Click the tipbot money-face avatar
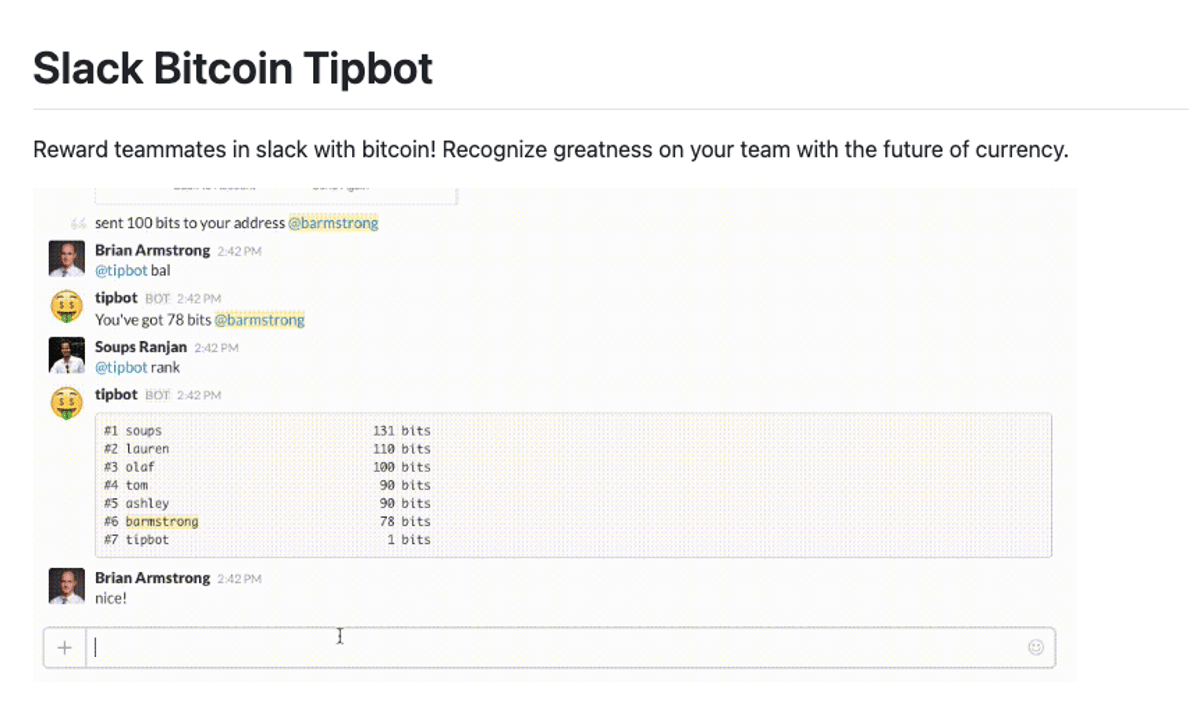This screenshot has width=1200, height=721. pos(66,305)
